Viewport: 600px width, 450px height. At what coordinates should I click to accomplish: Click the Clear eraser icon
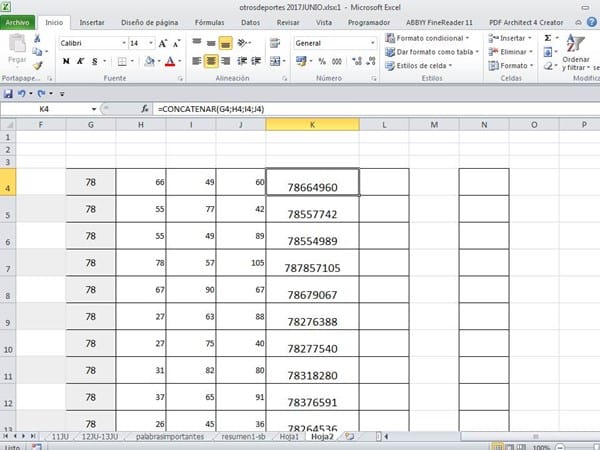point(548,66)
